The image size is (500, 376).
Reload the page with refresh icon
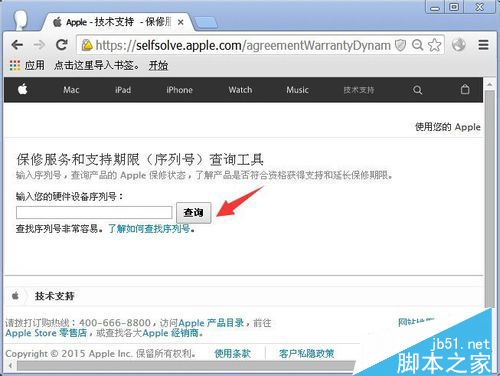[62, 45]
